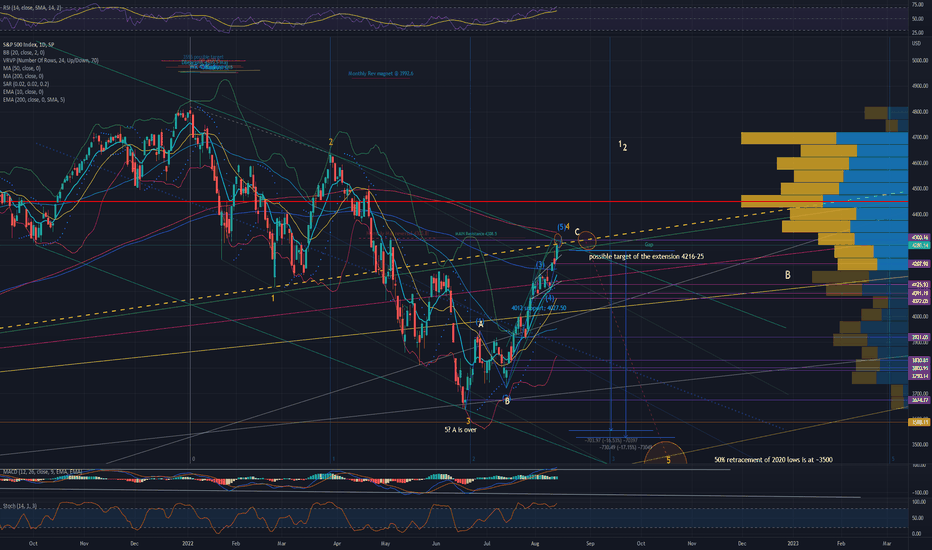Viewport: 932px width, 550px height.
Task: Click the orange price tag on the axis
Action: [x=919, y=422]
